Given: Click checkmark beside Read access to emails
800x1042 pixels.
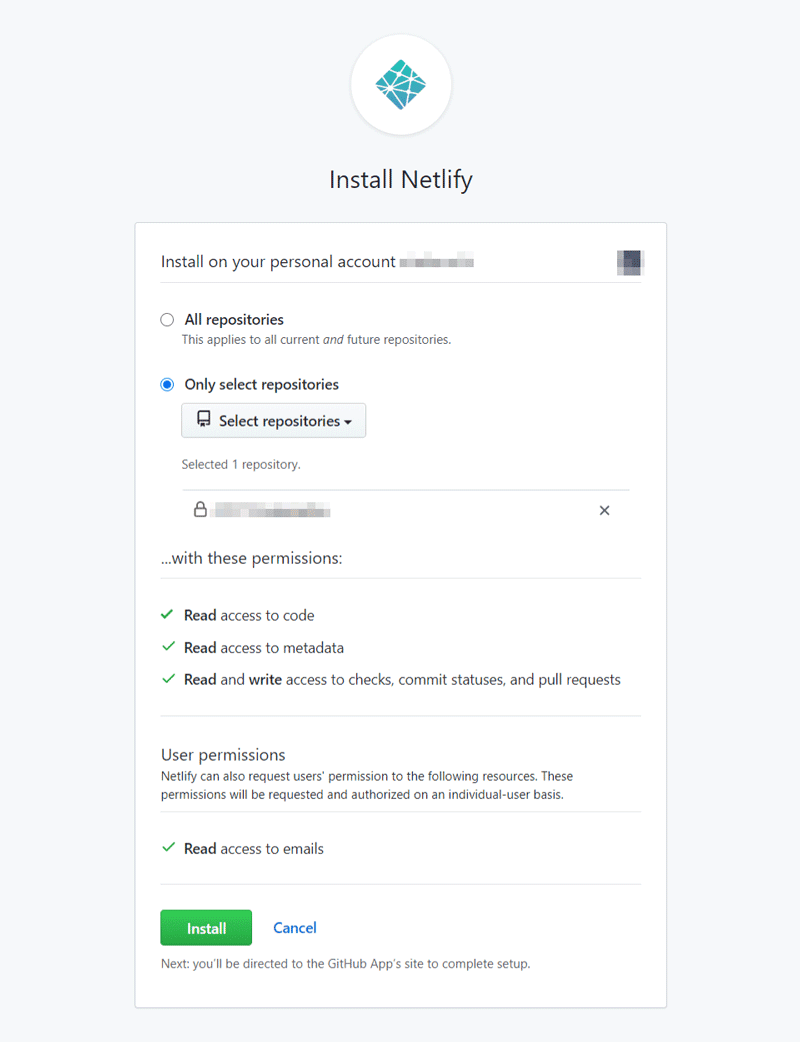Looking at the screenshot, I should pos(168,847).
